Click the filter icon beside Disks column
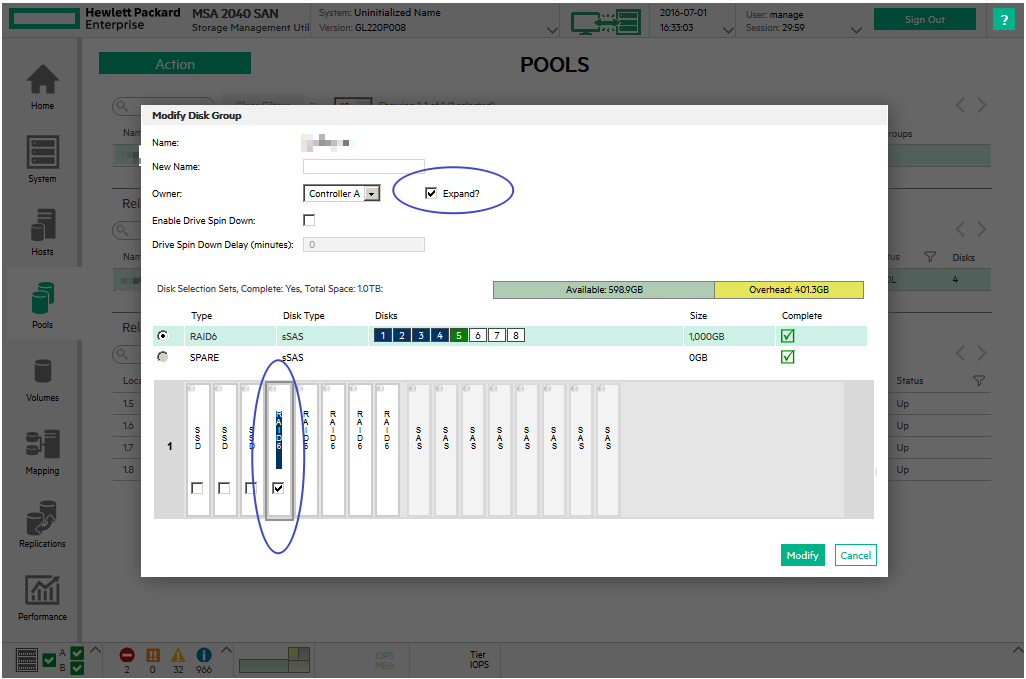The image size is (1026, 679). [930, 257]
